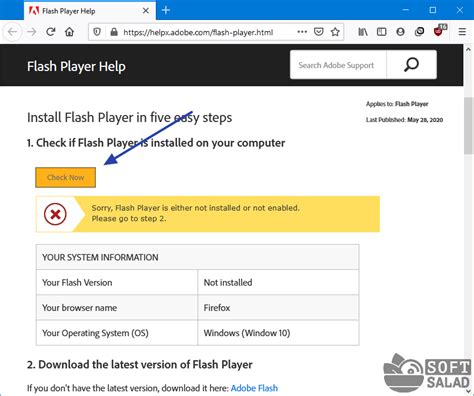Screen dimensions: 474x396
Task: Click the 'Sorry, Flash Player is either not installed' message
Action: 196,213
